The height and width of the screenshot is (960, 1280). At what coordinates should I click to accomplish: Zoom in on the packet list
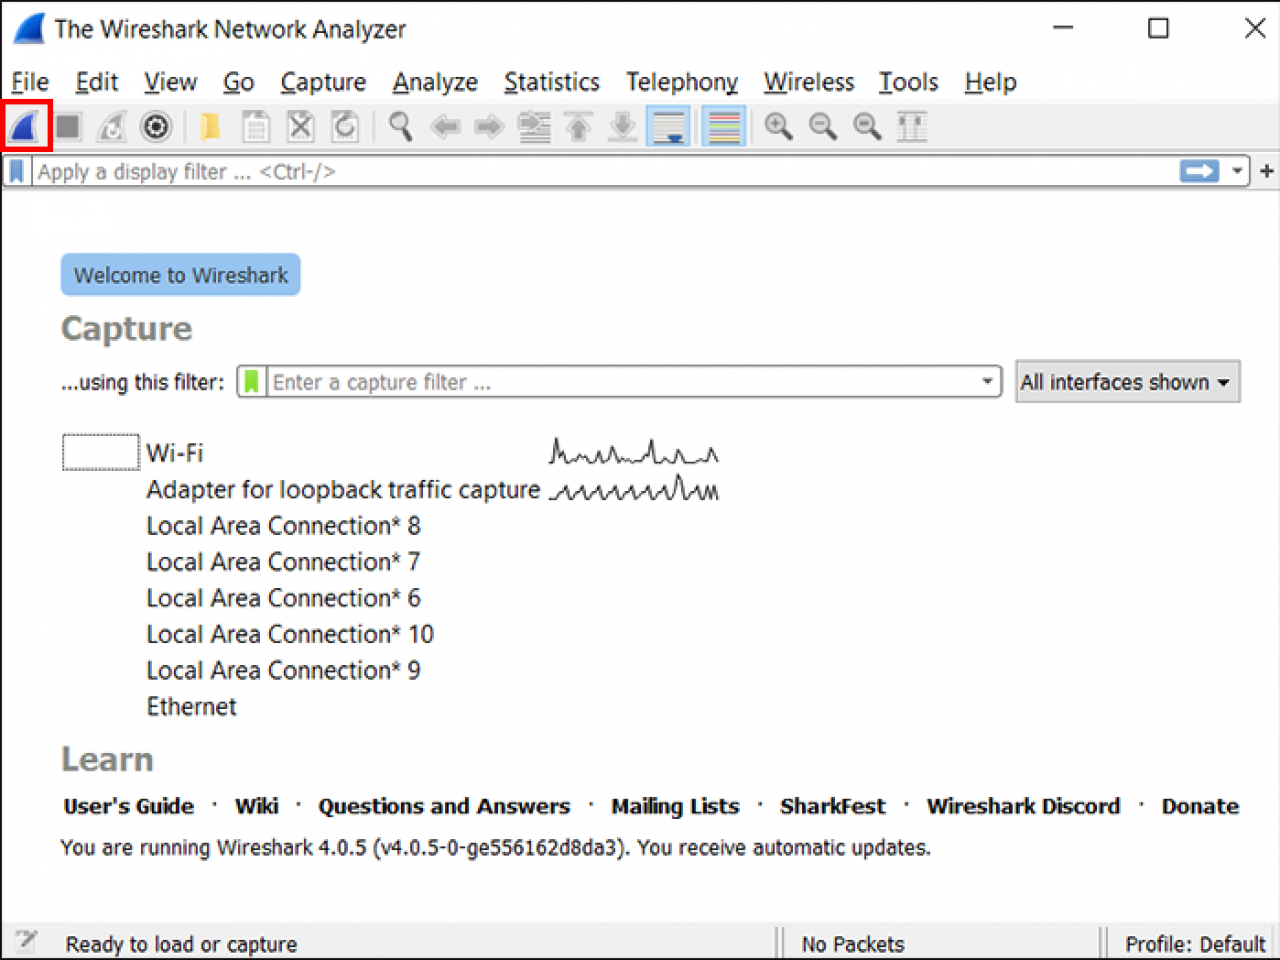tap(778, 126)
